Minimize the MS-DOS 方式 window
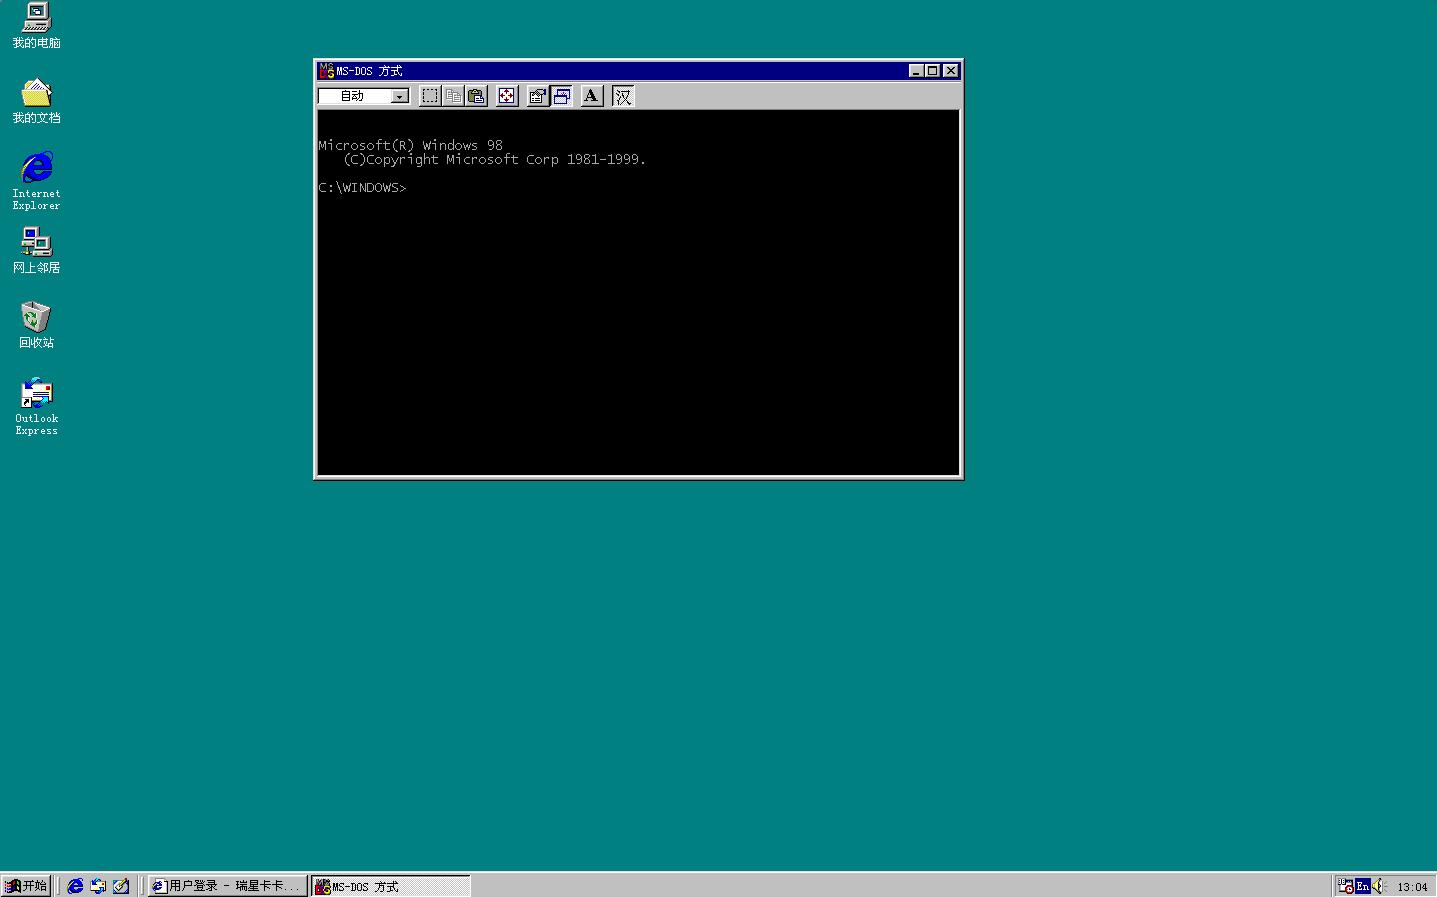 click(x=916, y=71)
